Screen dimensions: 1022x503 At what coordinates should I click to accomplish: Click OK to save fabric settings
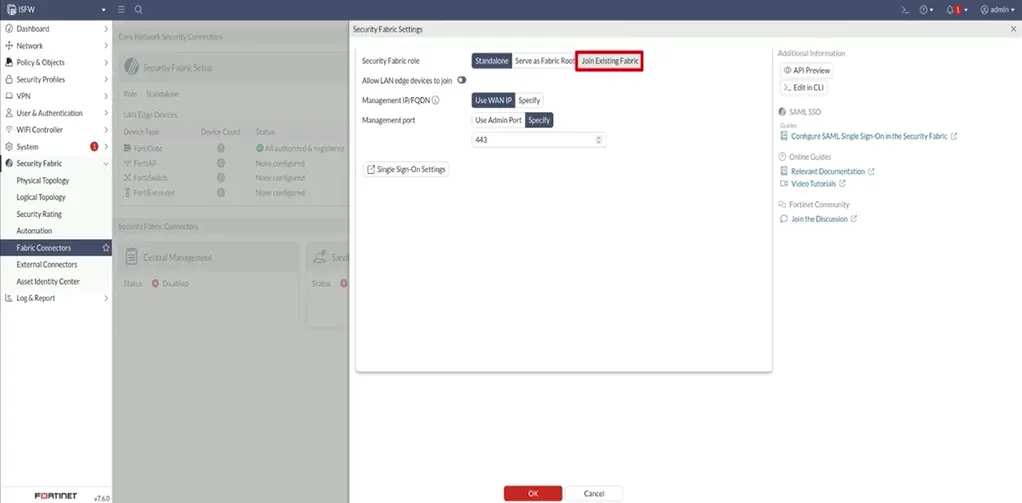[533, 493]
